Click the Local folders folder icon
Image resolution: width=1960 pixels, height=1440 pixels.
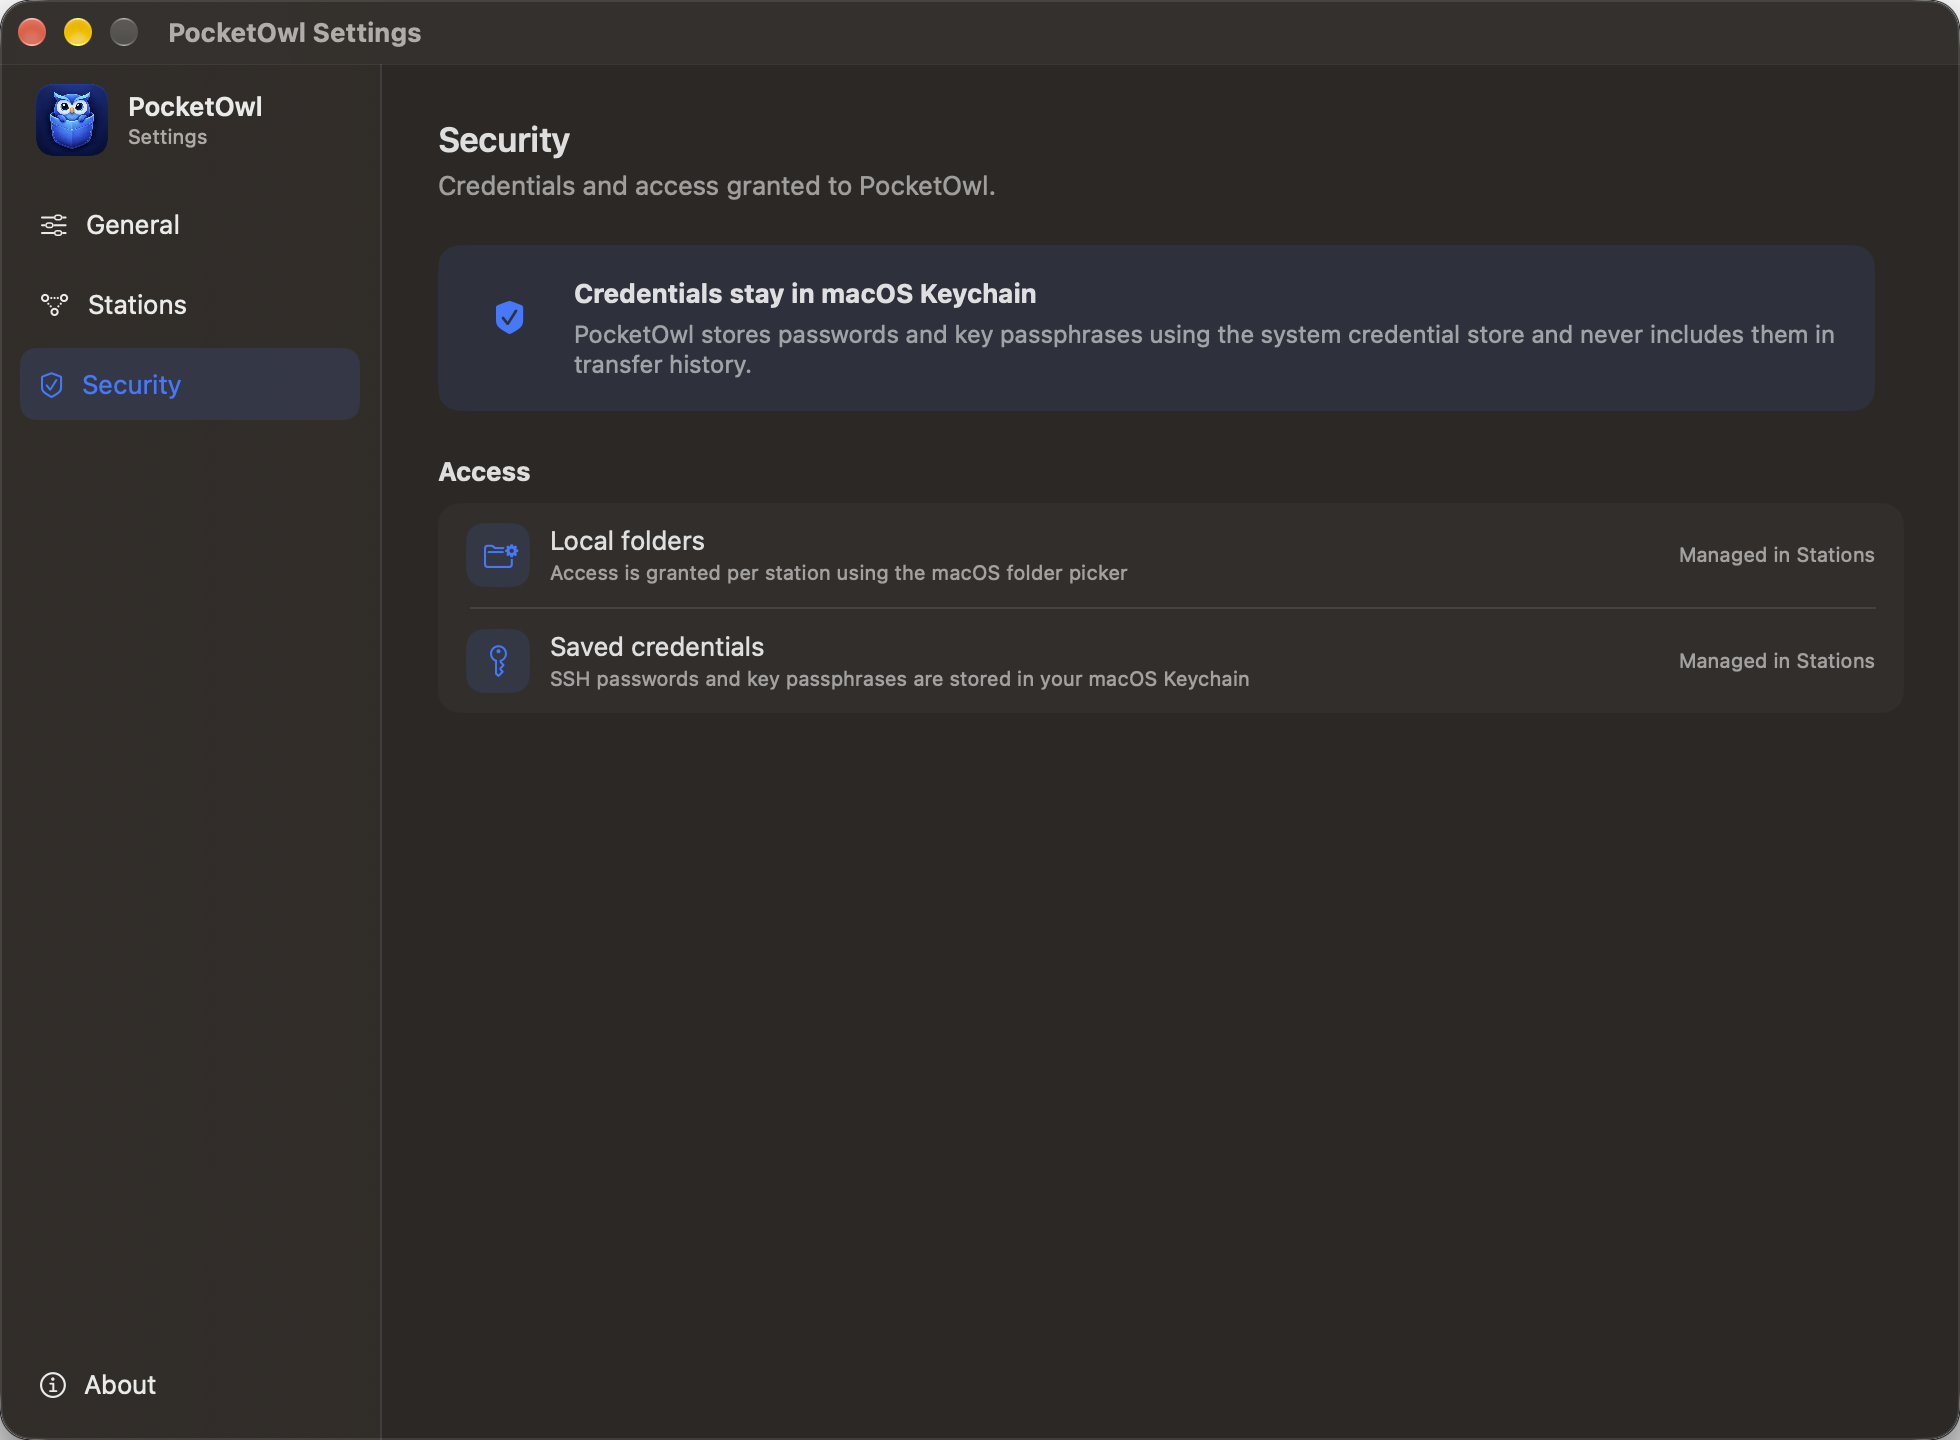coord(498,555)
